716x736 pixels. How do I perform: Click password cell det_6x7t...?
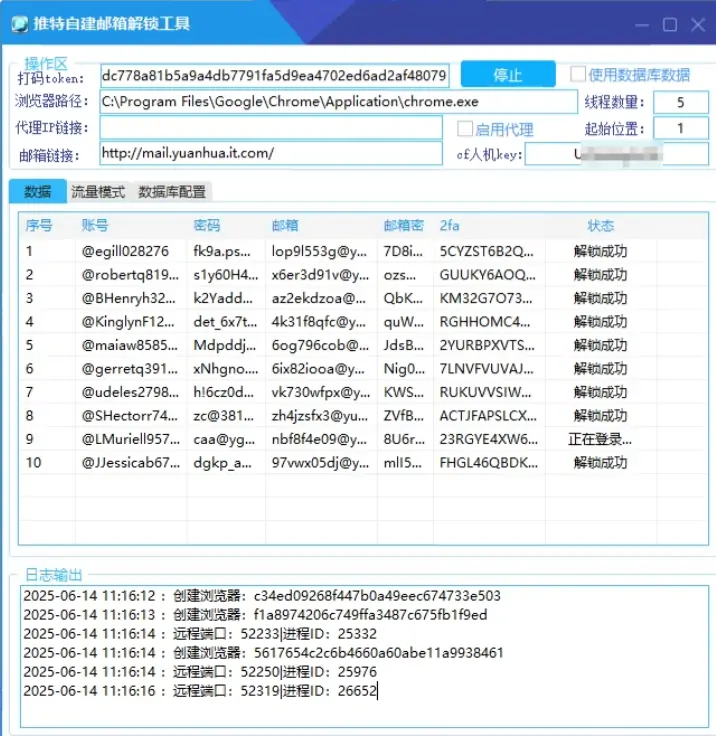pyautogui.click(x=225, y=322)
